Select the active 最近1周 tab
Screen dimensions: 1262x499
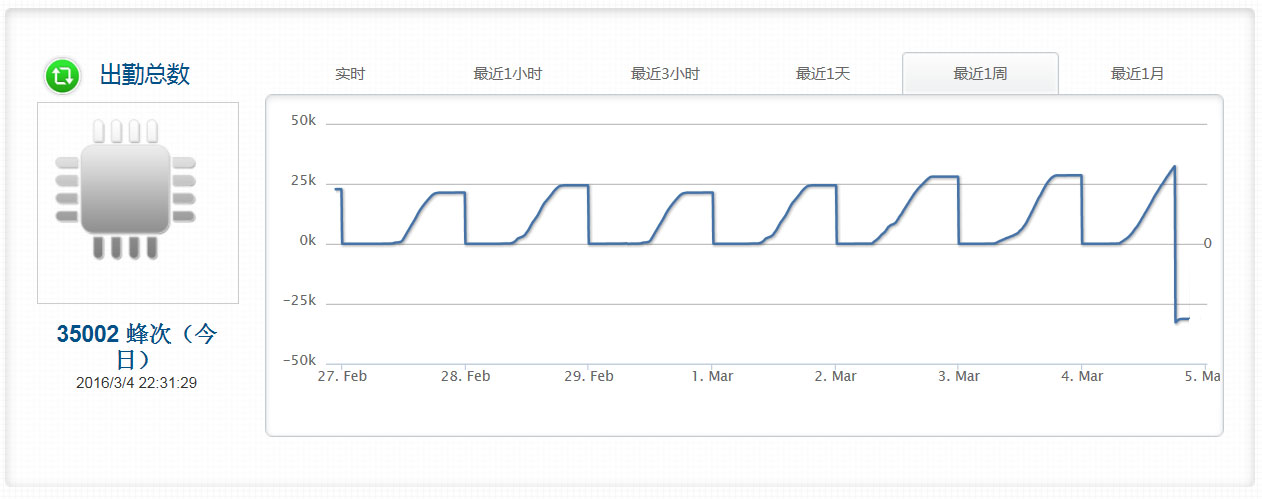[x=980, y=74]
